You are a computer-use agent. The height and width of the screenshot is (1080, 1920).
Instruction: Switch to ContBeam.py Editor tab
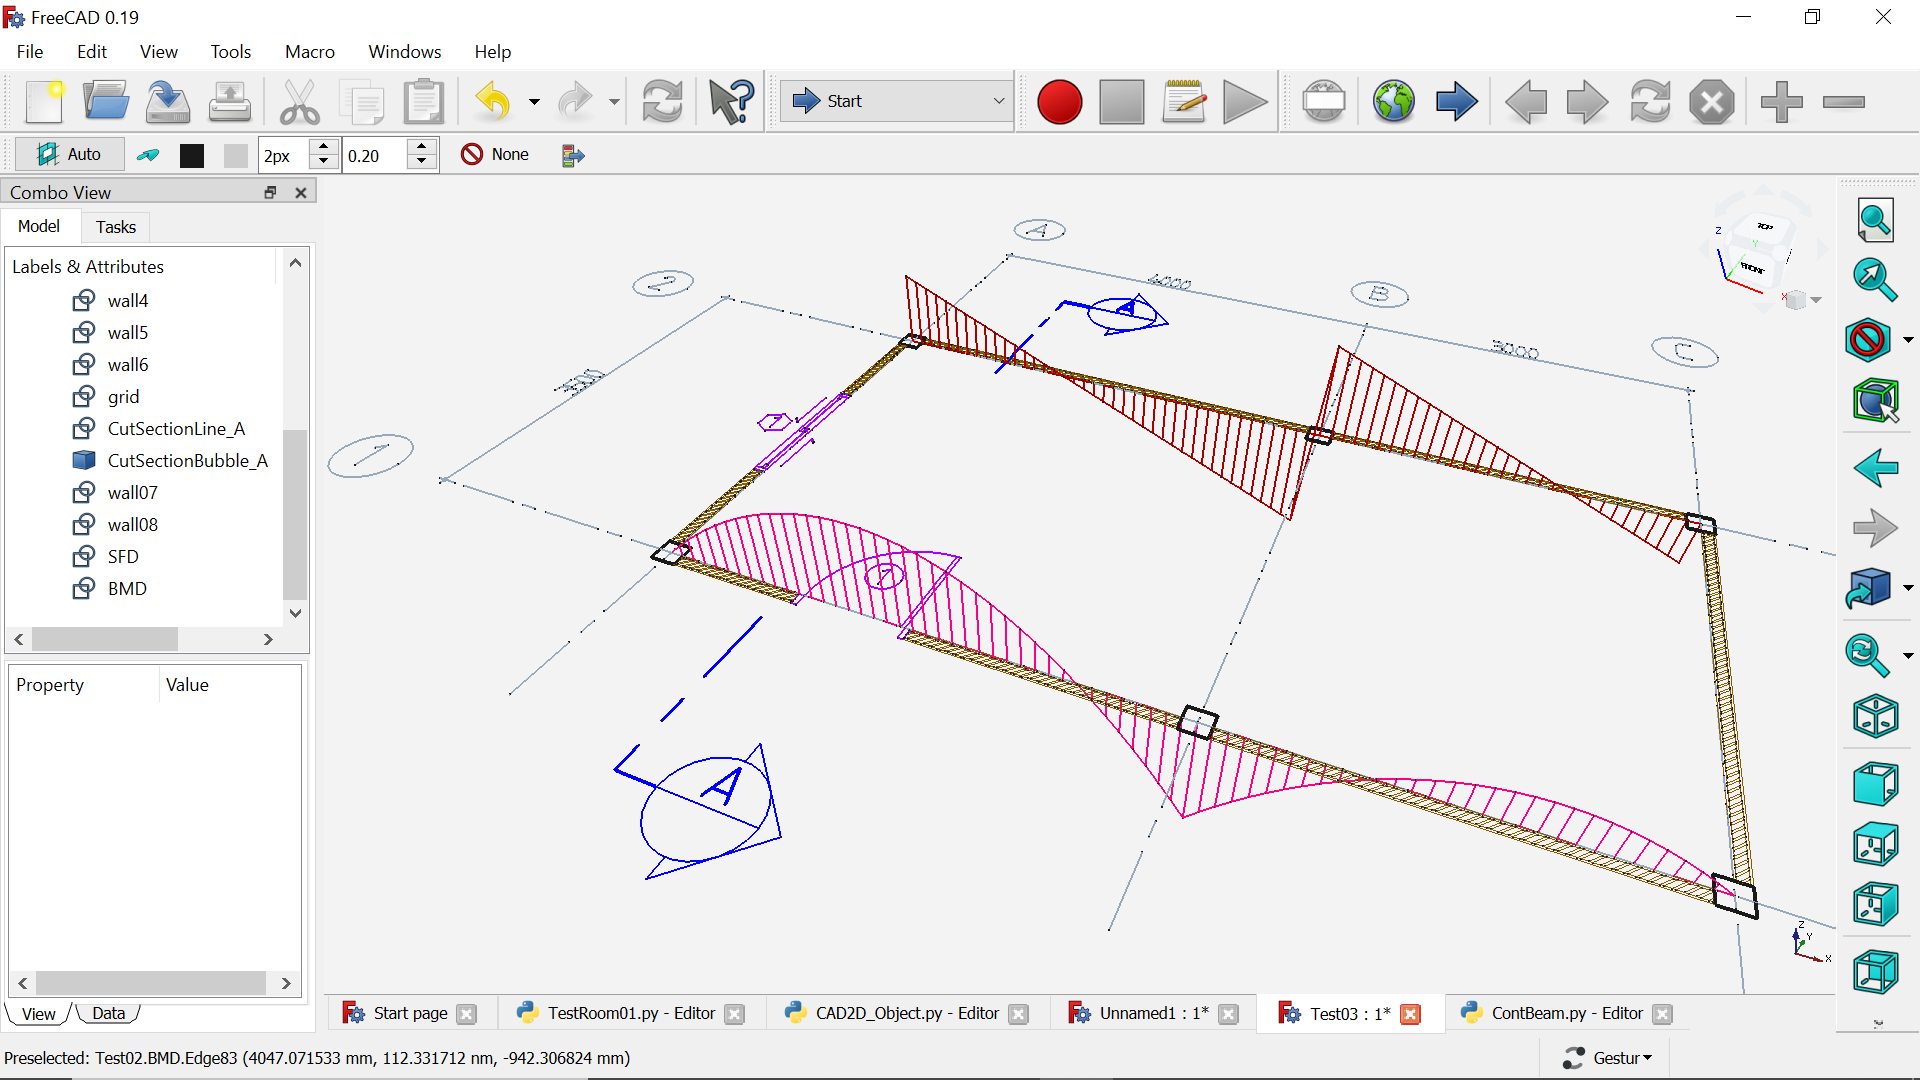point(1566,1013)
